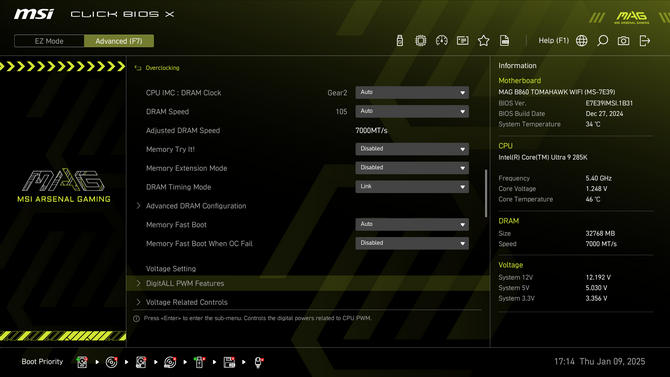Select third boot device hard disk icon
This screenshot has height=377, width=670.
[141, 362]
